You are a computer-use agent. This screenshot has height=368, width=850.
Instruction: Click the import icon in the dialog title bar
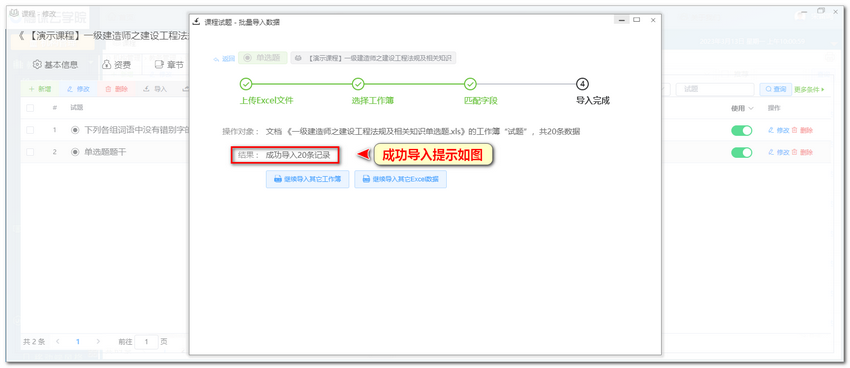pos(196,21)
